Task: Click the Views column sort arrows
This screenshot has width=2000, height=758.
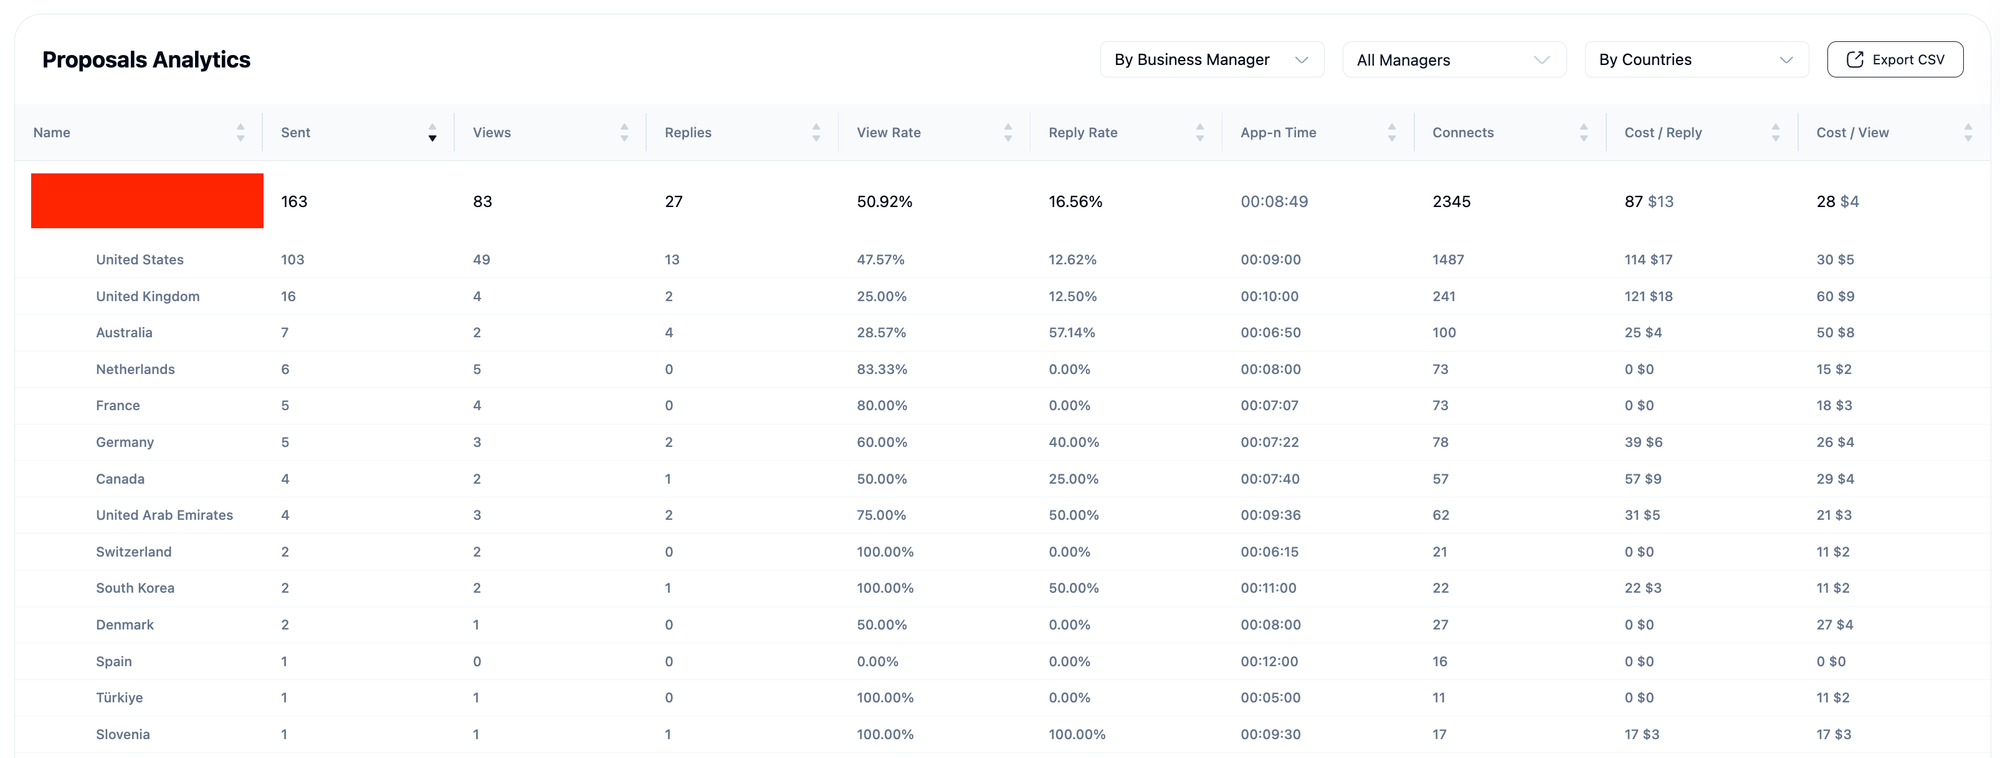Action: [x=624, y=133]
